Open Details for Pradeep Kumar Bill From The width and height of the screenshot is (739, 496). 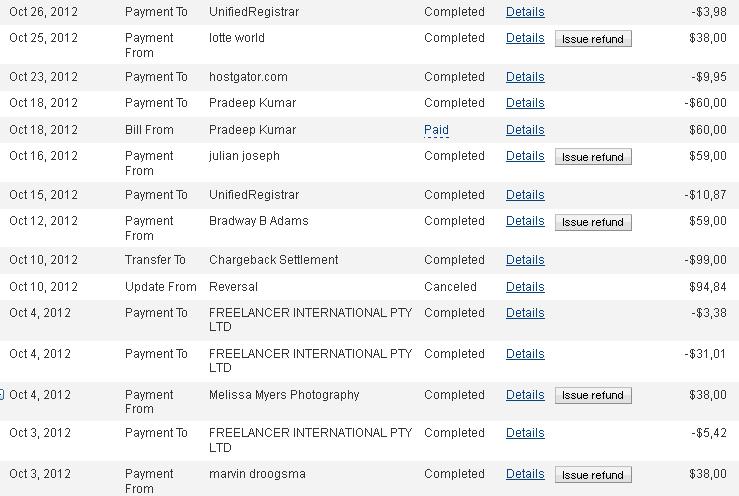tap(525, 130)
